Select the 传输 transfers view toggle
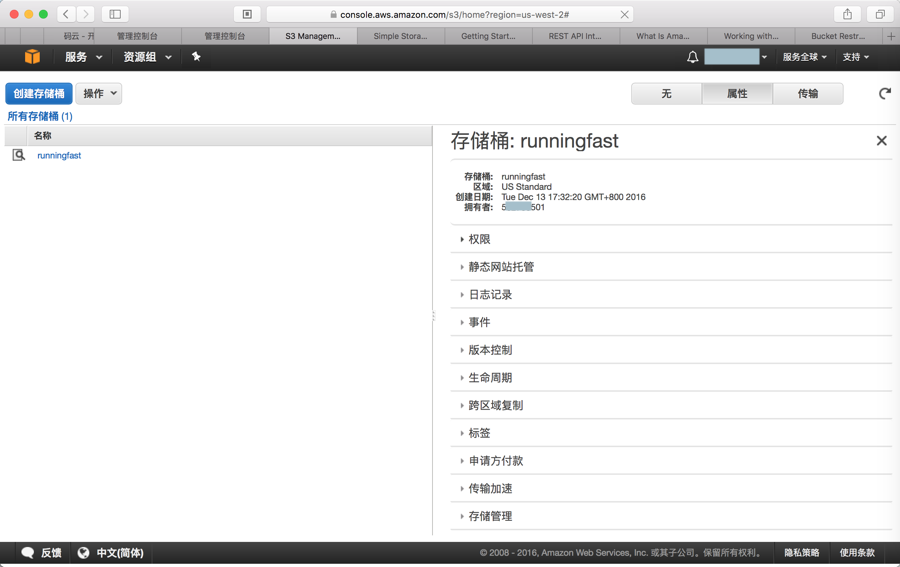Viewport: 900px width, 567px height. [x=808, y=94]
